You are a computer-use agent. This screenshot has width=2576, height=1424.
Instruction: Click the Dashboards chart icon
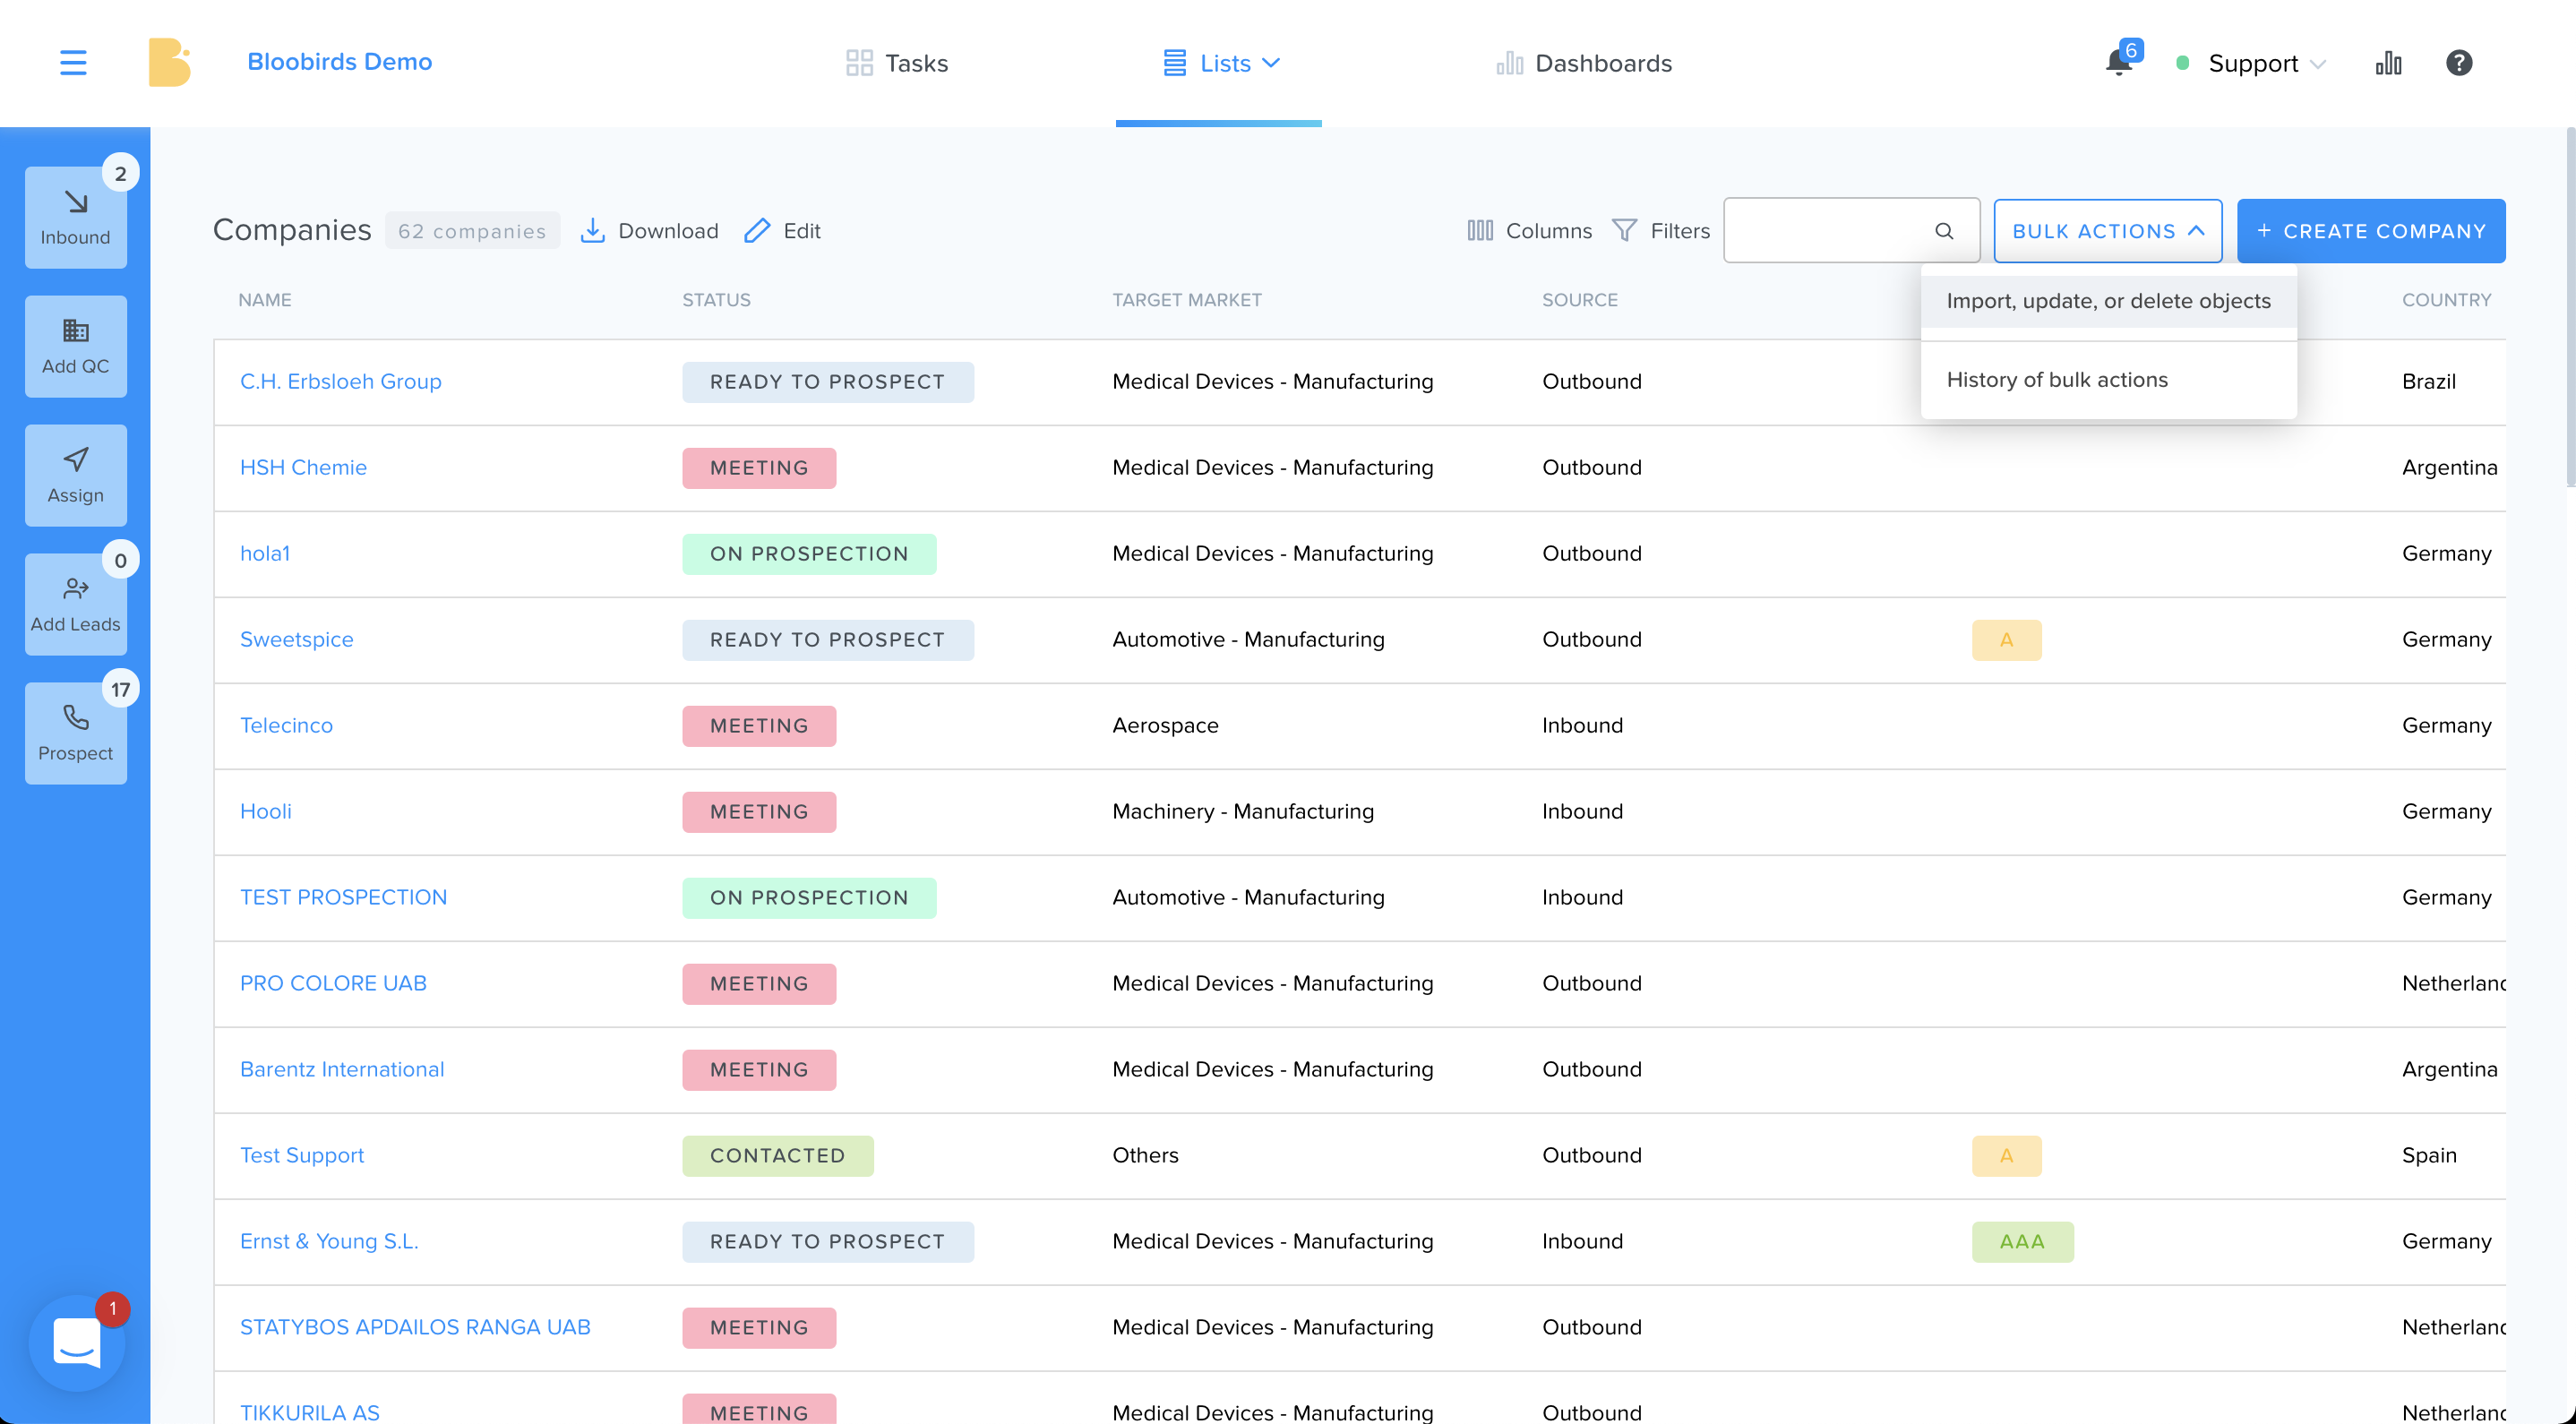tap(1509, 63)
